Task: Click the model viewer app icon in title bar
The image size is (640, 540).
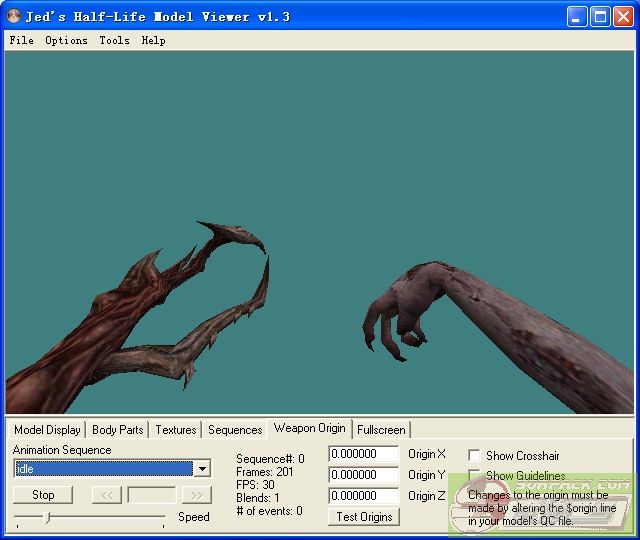Action: coord(14,17)
